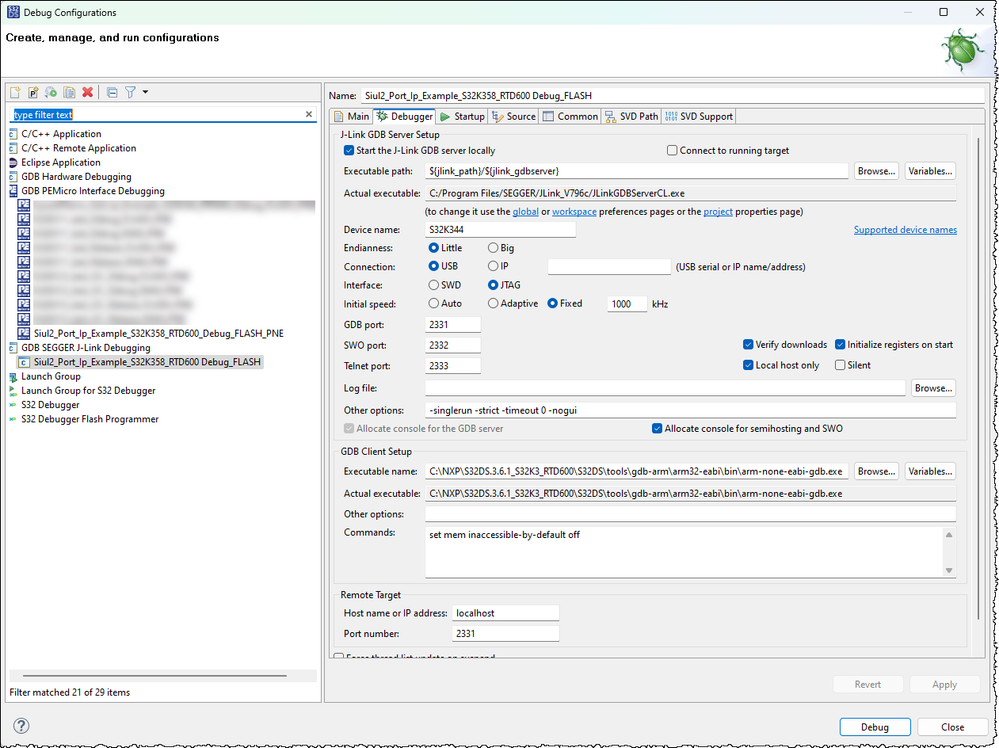Screen dimensions: 999x748
Task: Switch to the SVD Support tab
Action: pyautogui.click(x=699, y=116)
